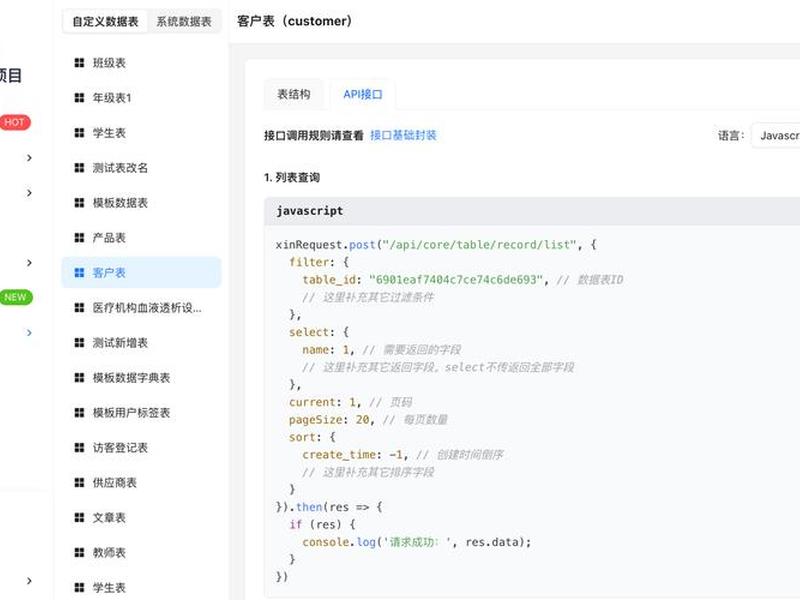This screenshot has height=600, width=800.
Task: Click the grid icon next to 访客登记表
Action: (x=79, y=447)
